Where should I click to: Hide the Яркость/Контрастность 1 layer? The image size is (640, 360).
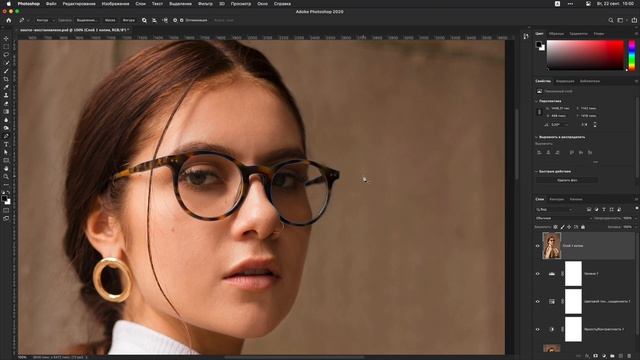coord(538,329)
